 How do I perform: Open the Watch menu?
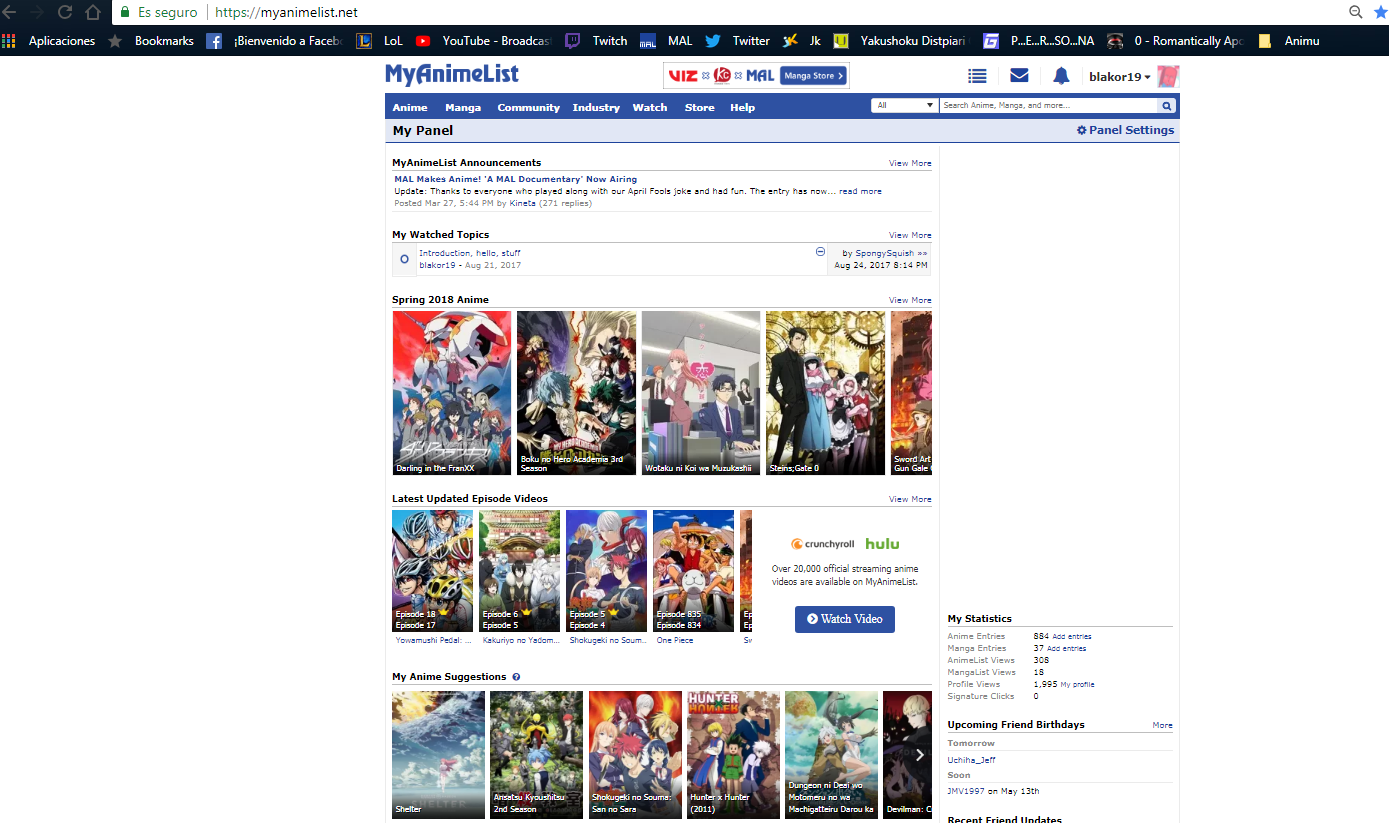(650, 107)
